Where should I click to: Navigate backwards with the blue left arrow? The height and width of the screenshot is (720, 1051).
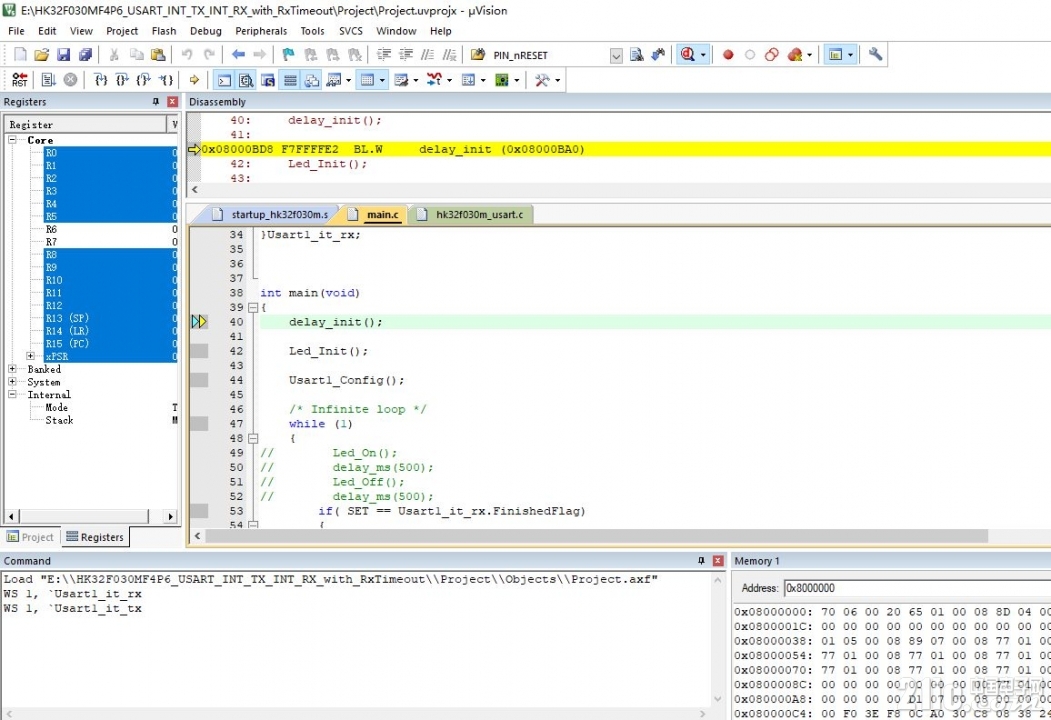pyautogui.click(x=238, y=55)
